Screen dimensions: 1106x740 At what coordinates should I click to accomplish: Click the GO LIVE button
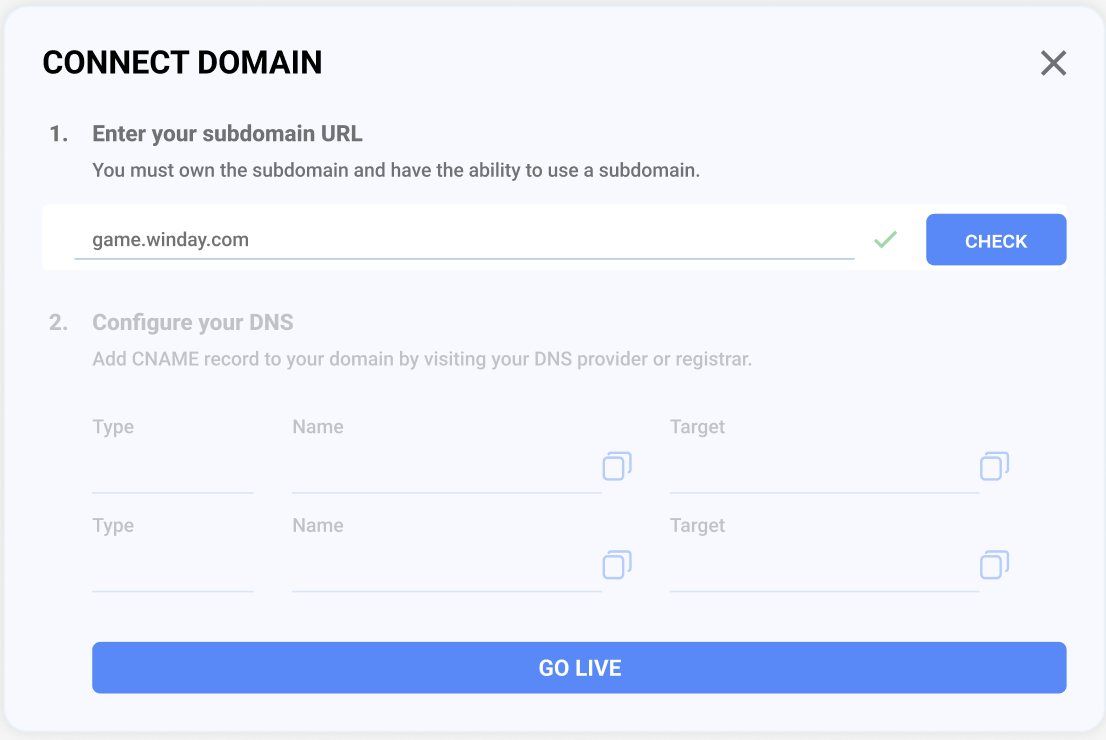coord(579,667)
